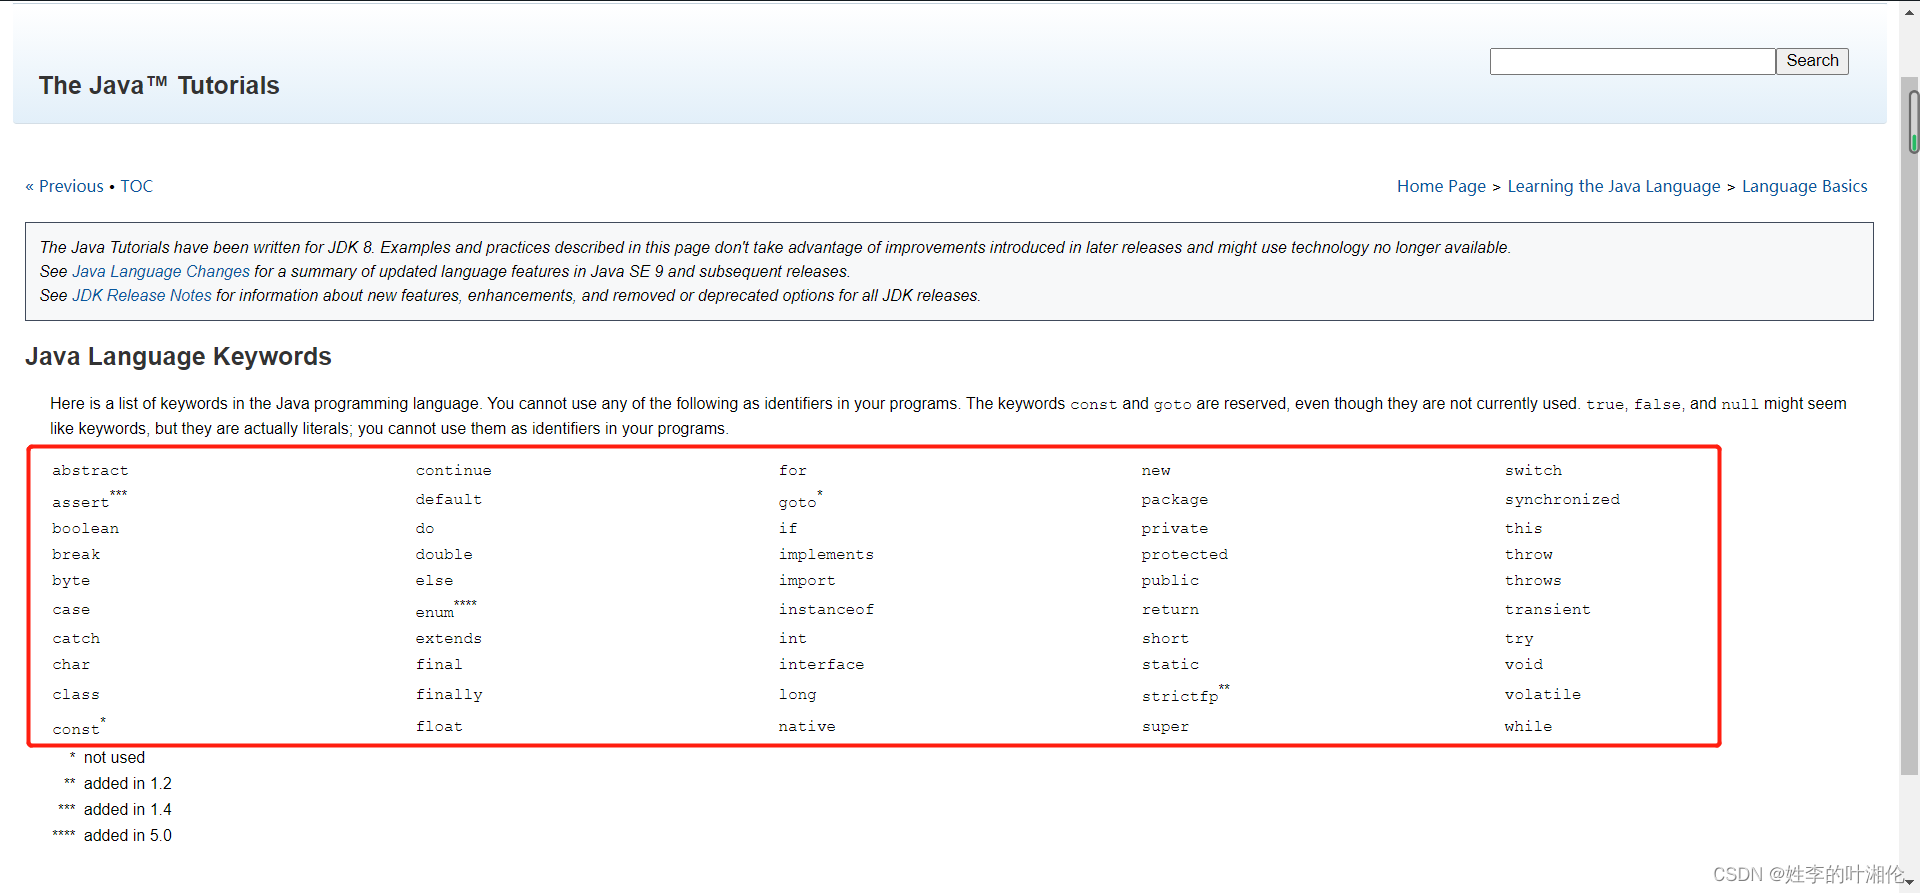Select the keyword package
The width and height of the screenshot is (1920, 893).
(x=1175, y=499)
